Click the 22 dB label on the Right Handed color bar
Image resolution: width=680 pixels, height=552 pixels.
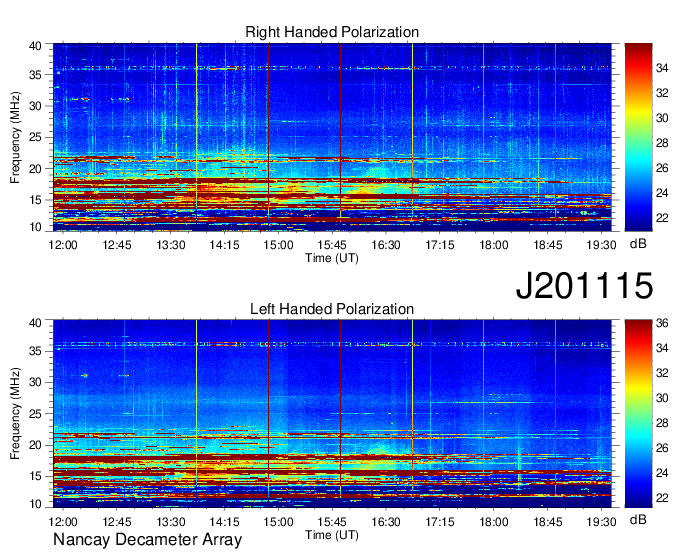[662, 218]
